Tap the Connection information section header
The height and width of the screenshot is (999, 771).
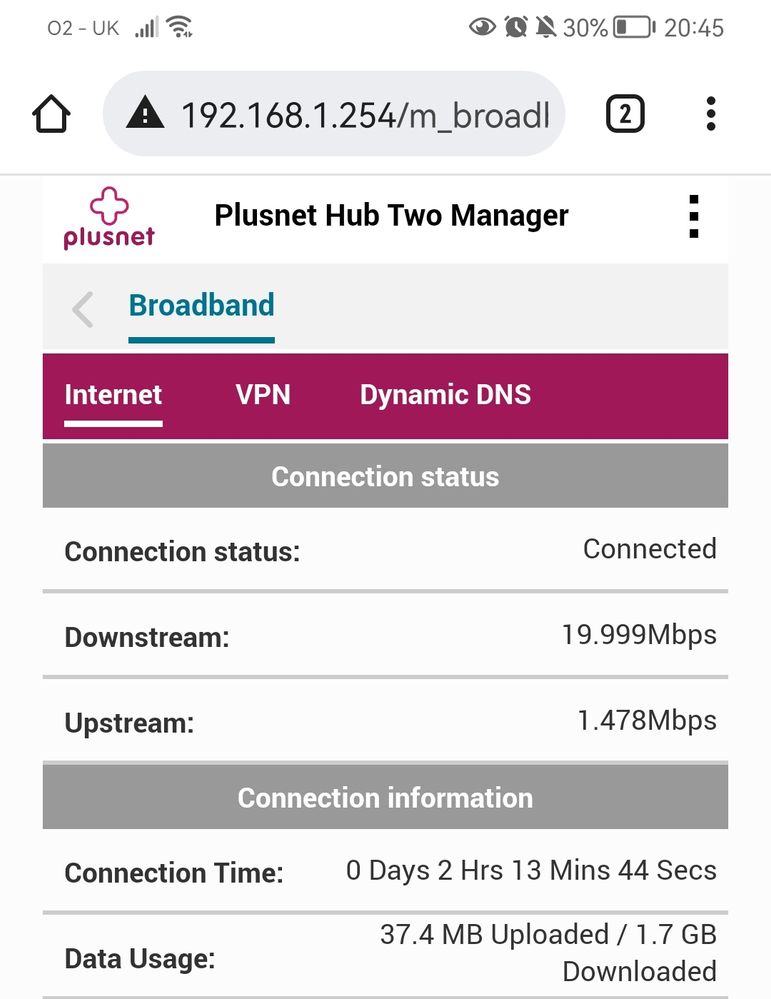[x=385, y=798]
